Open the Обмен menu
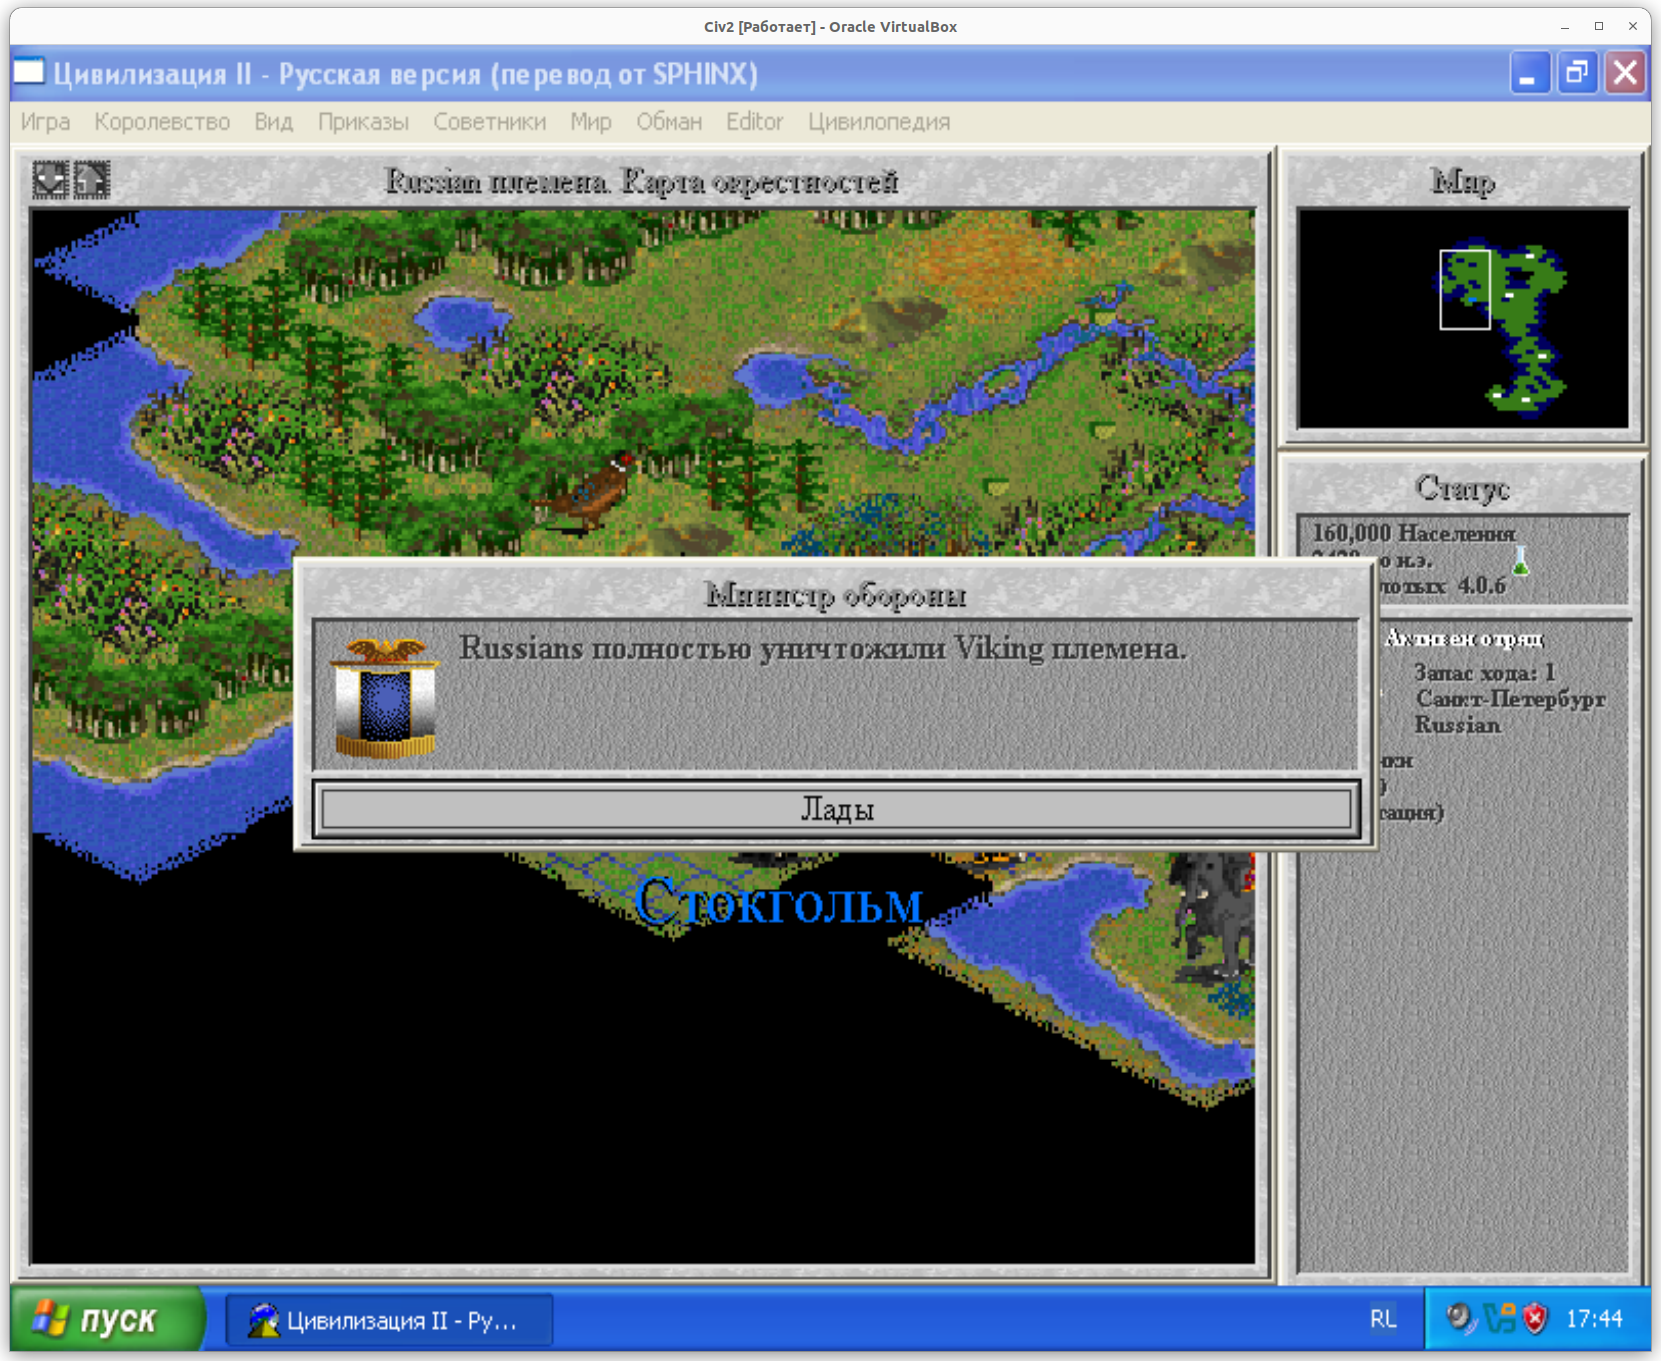 click(x=669, y=122)
